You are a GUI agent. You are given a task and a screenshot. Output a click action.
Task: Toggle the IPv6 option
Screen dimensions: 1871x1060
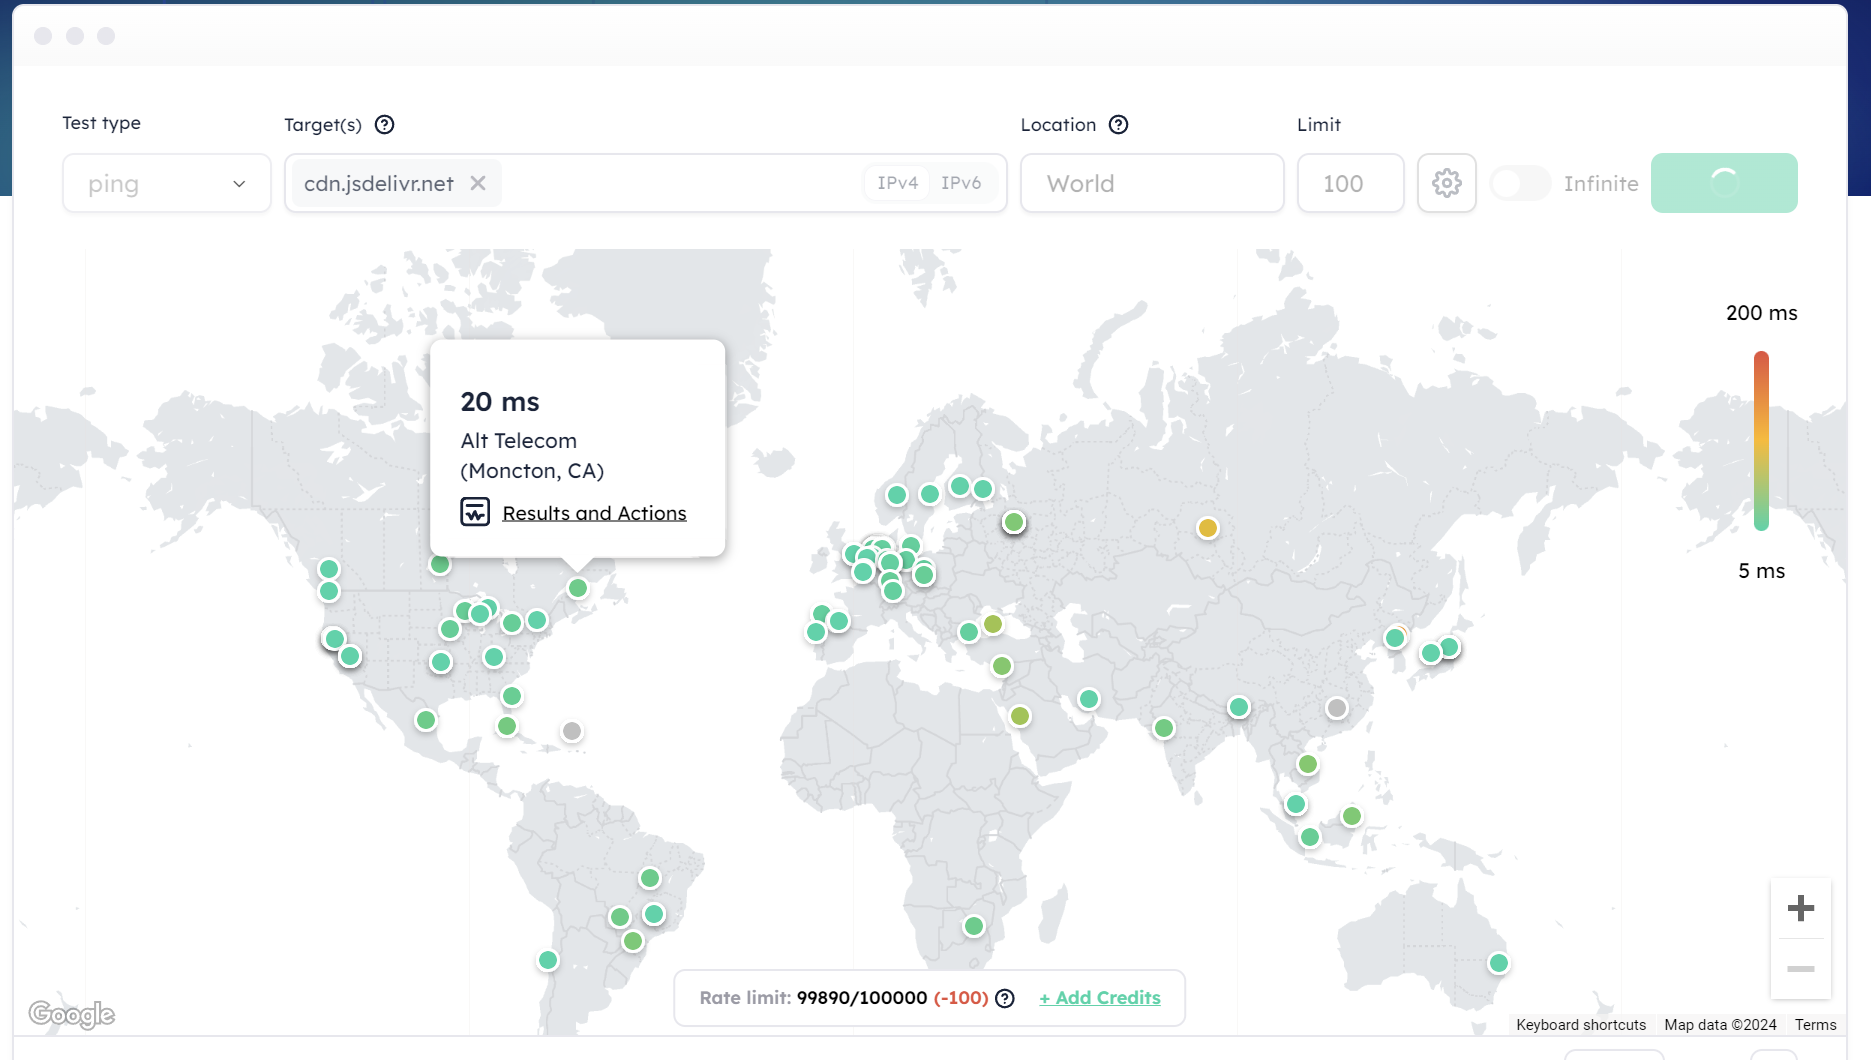961,183
